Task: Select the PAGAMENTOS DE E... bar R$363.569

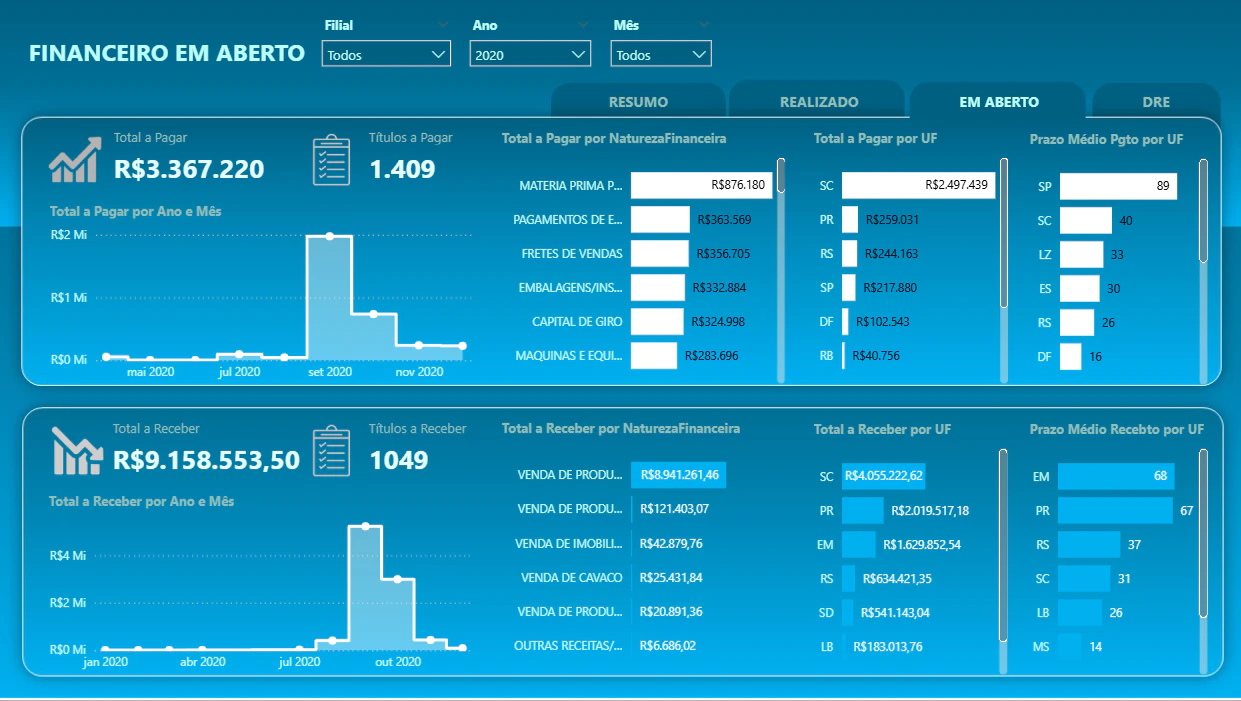Action: (x=660, y=219)
